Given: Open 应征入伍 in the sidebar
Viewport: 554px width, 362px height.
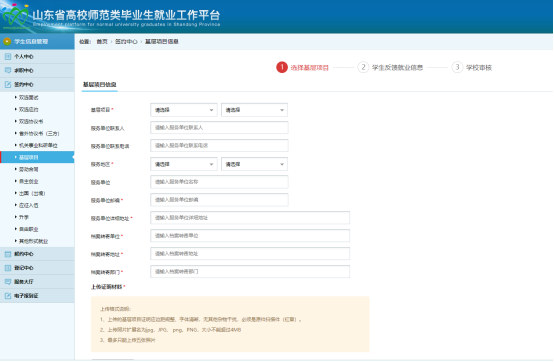Looking at the screenshot, I should click(x=28, y=205).
